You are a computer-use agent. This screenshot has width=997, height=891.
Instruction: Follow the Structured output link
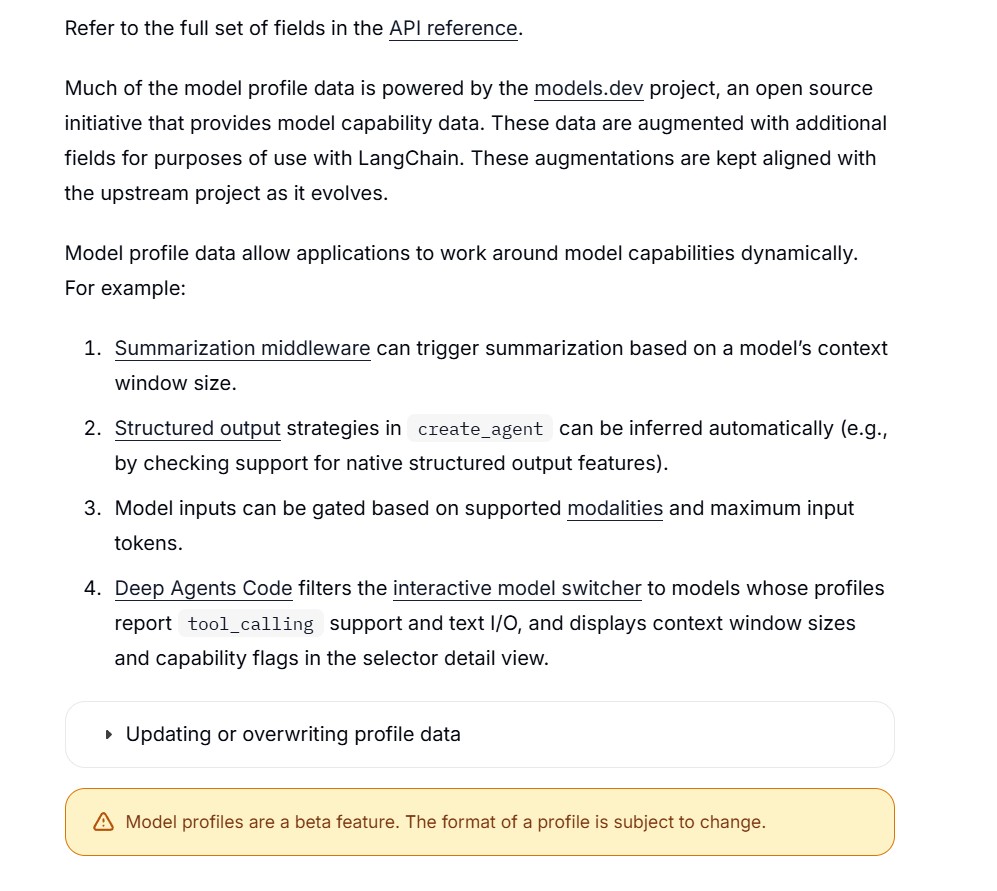point(198,429)
